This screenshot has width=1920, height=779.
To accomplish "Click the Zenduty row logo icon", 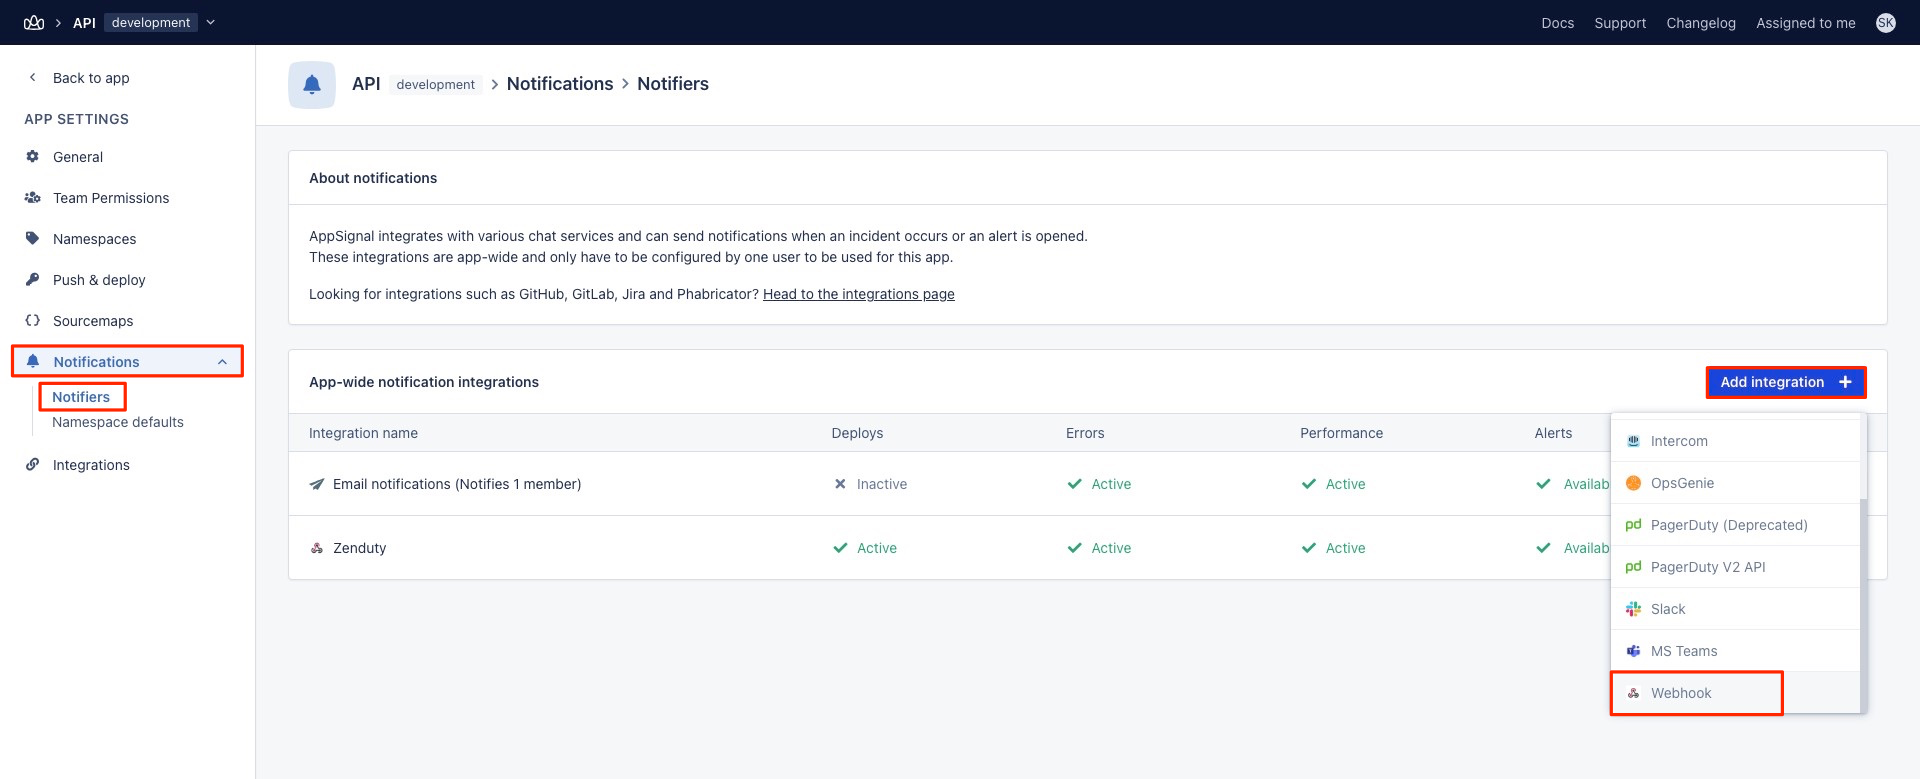I will pos(317,548).
